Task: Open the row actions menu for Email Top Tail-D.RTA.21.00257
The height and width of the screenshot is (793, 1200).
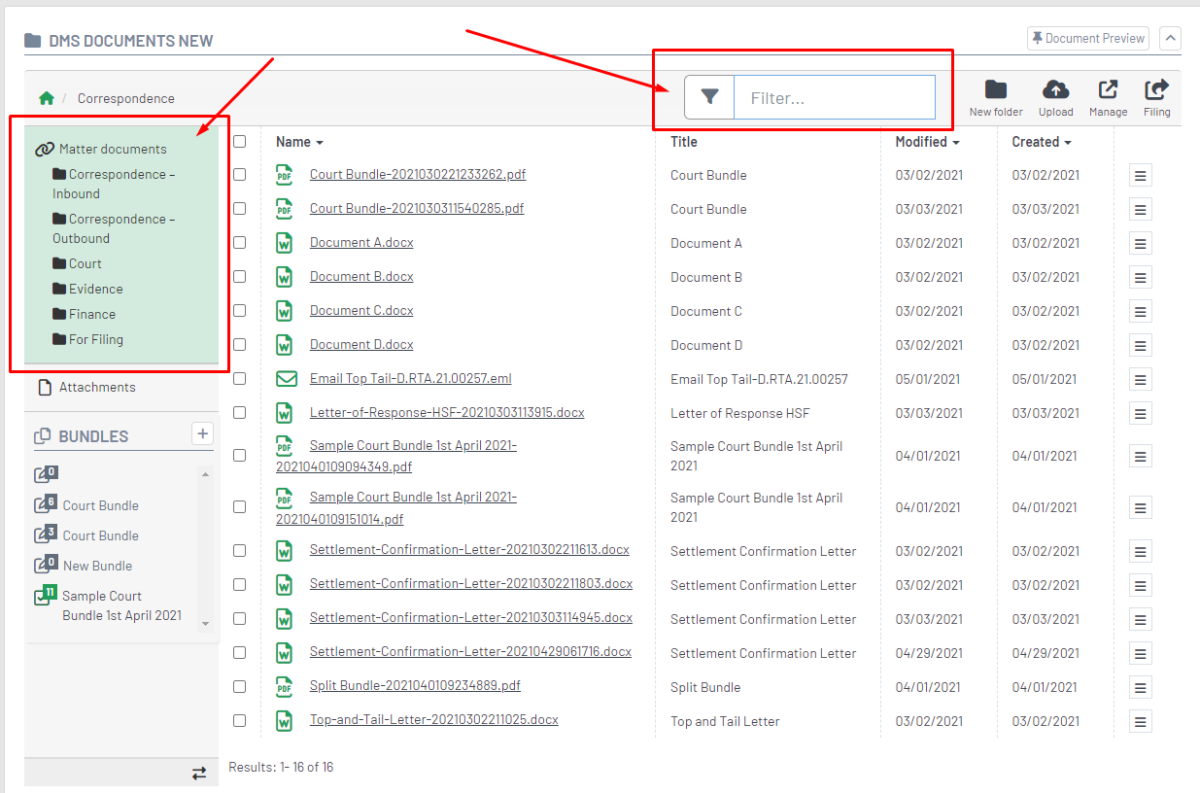Action: [1140, 378]
